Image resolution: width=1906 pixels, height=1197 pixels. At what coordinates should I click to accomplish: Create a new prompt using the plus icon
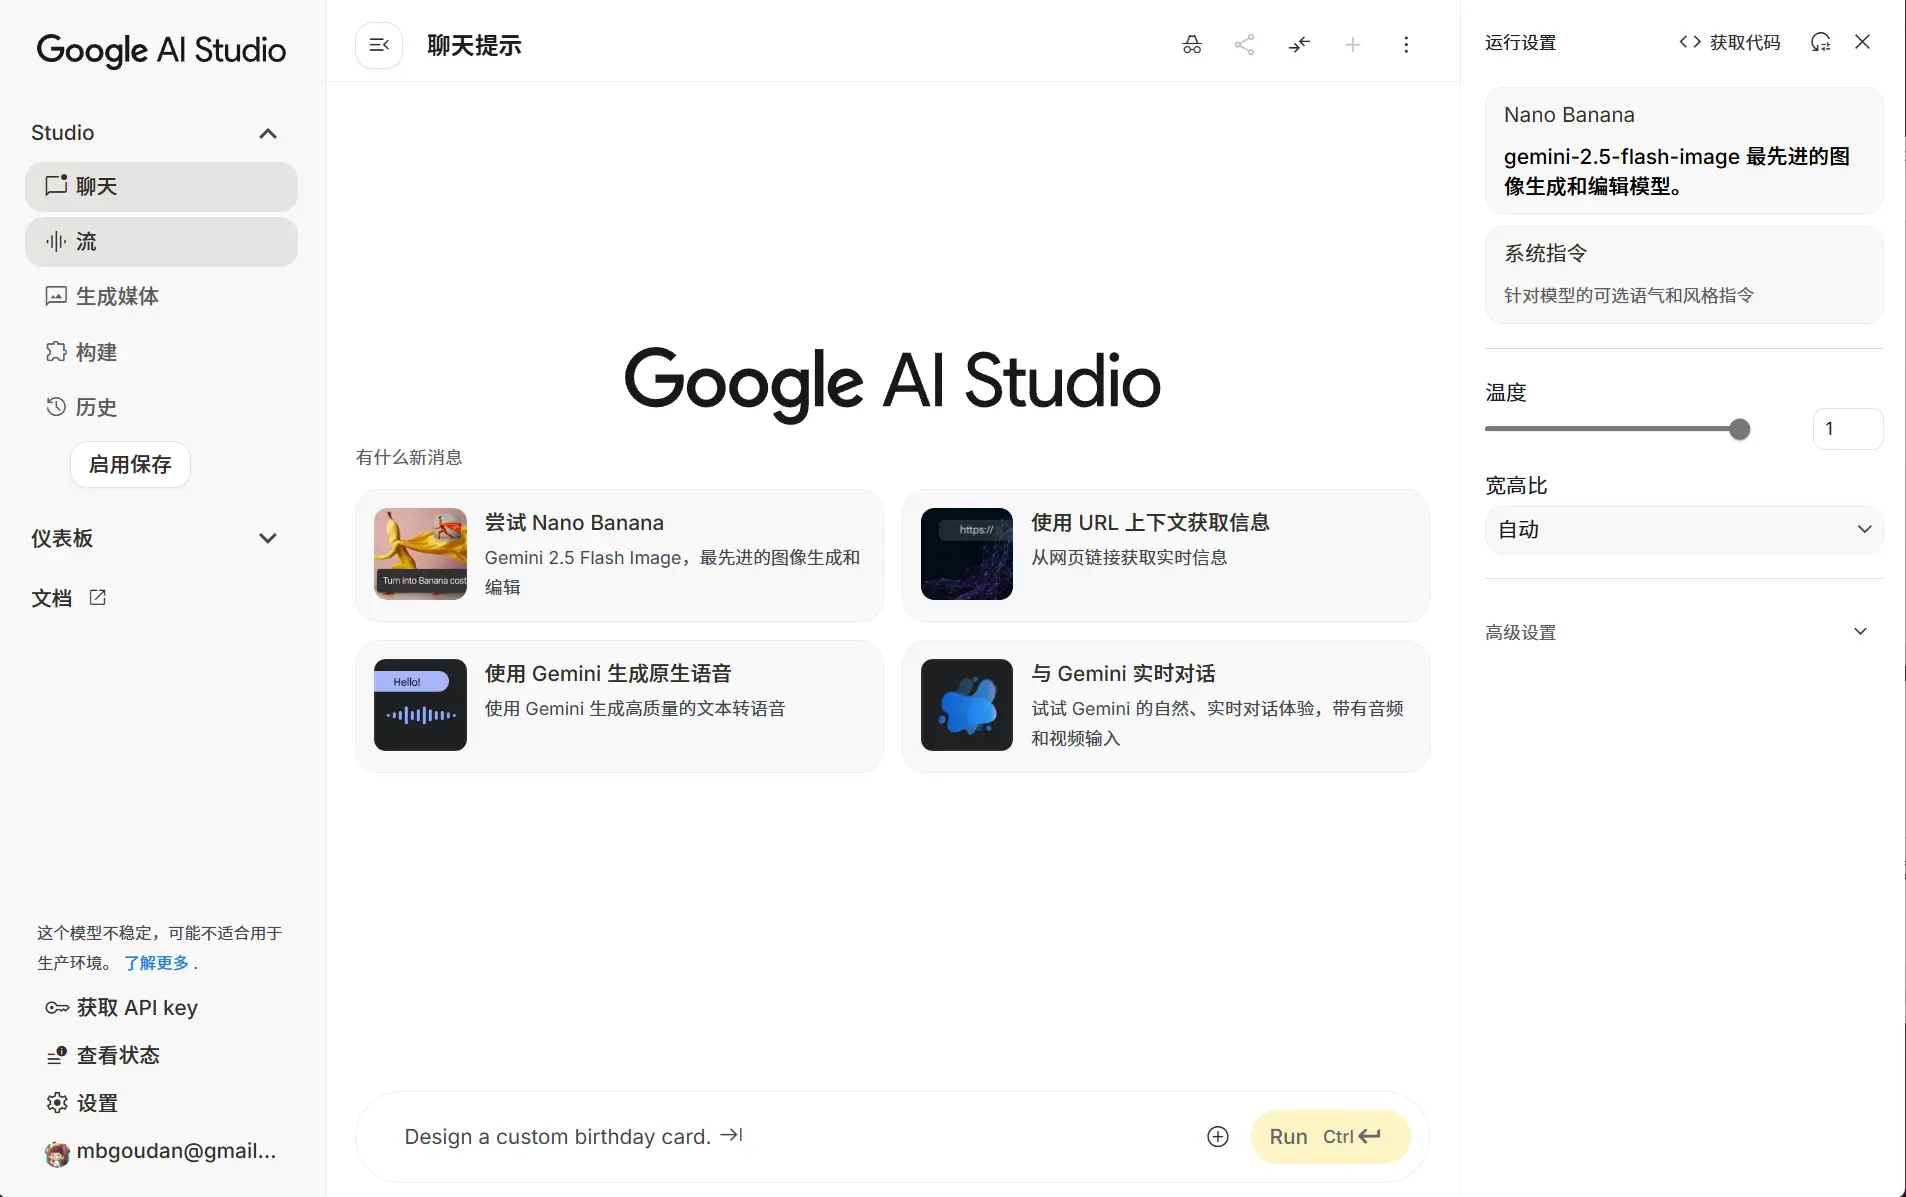point(1353,45)
